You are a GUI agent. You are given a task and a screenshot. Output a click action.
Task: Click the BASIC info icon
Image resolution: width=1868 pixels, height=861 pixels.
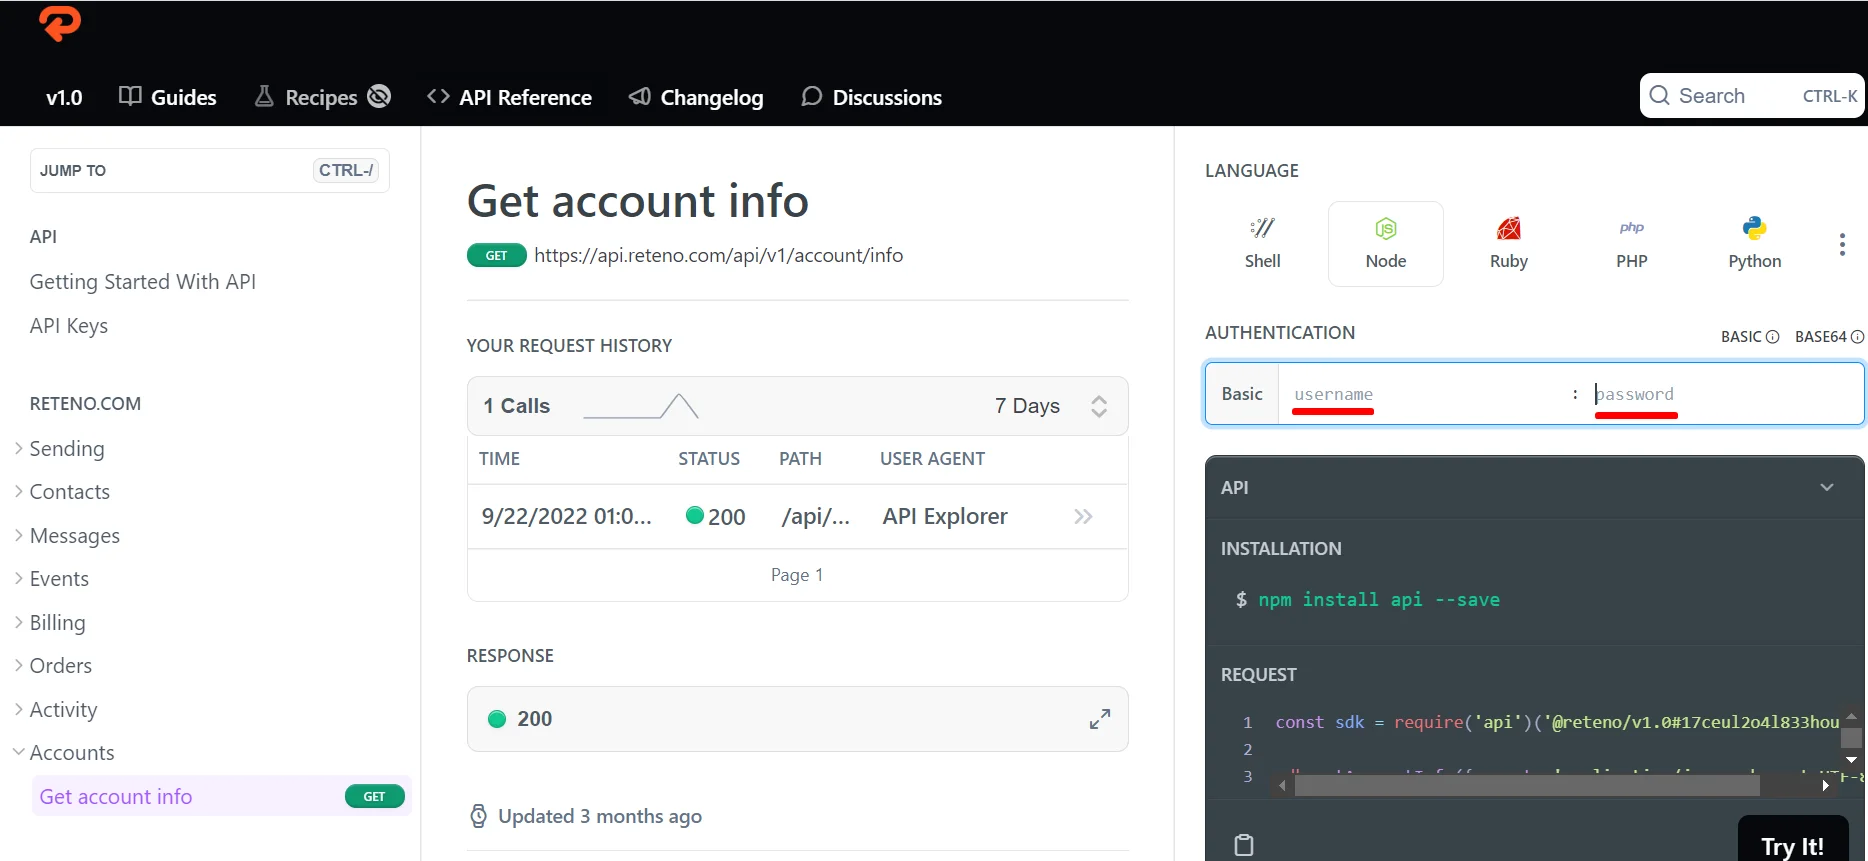1772,337
